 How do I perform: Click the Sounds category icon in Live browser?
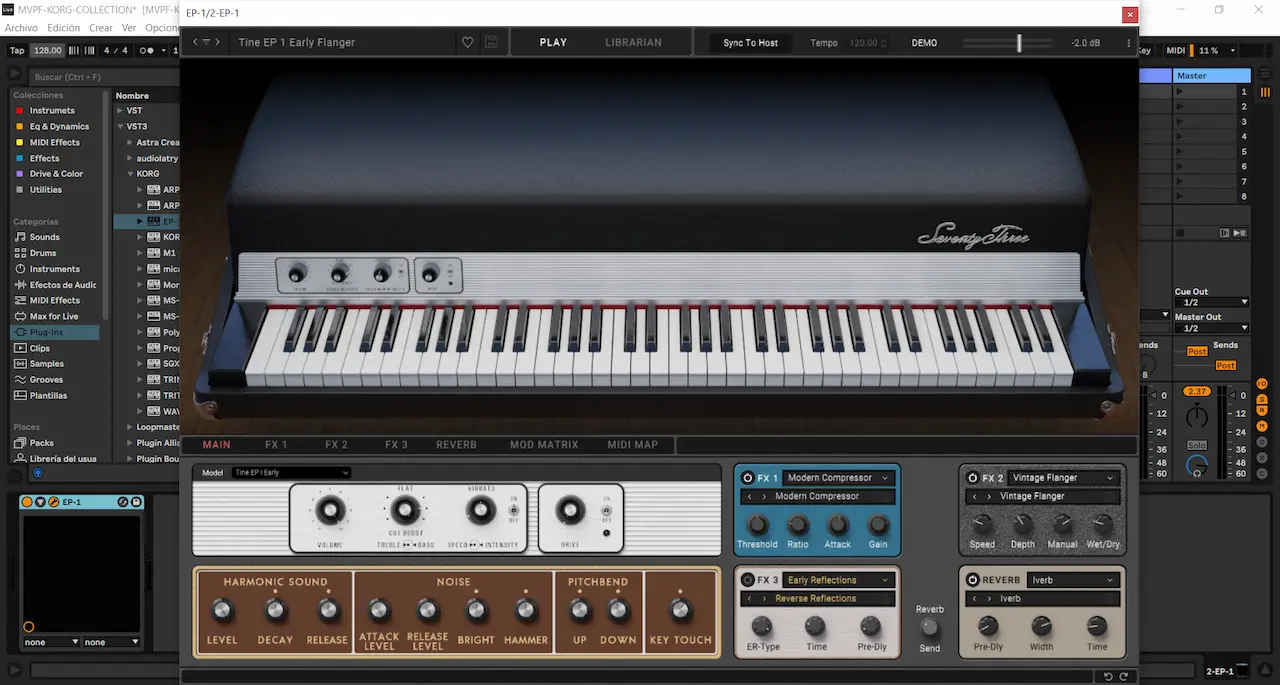click(x=20, y=237)
